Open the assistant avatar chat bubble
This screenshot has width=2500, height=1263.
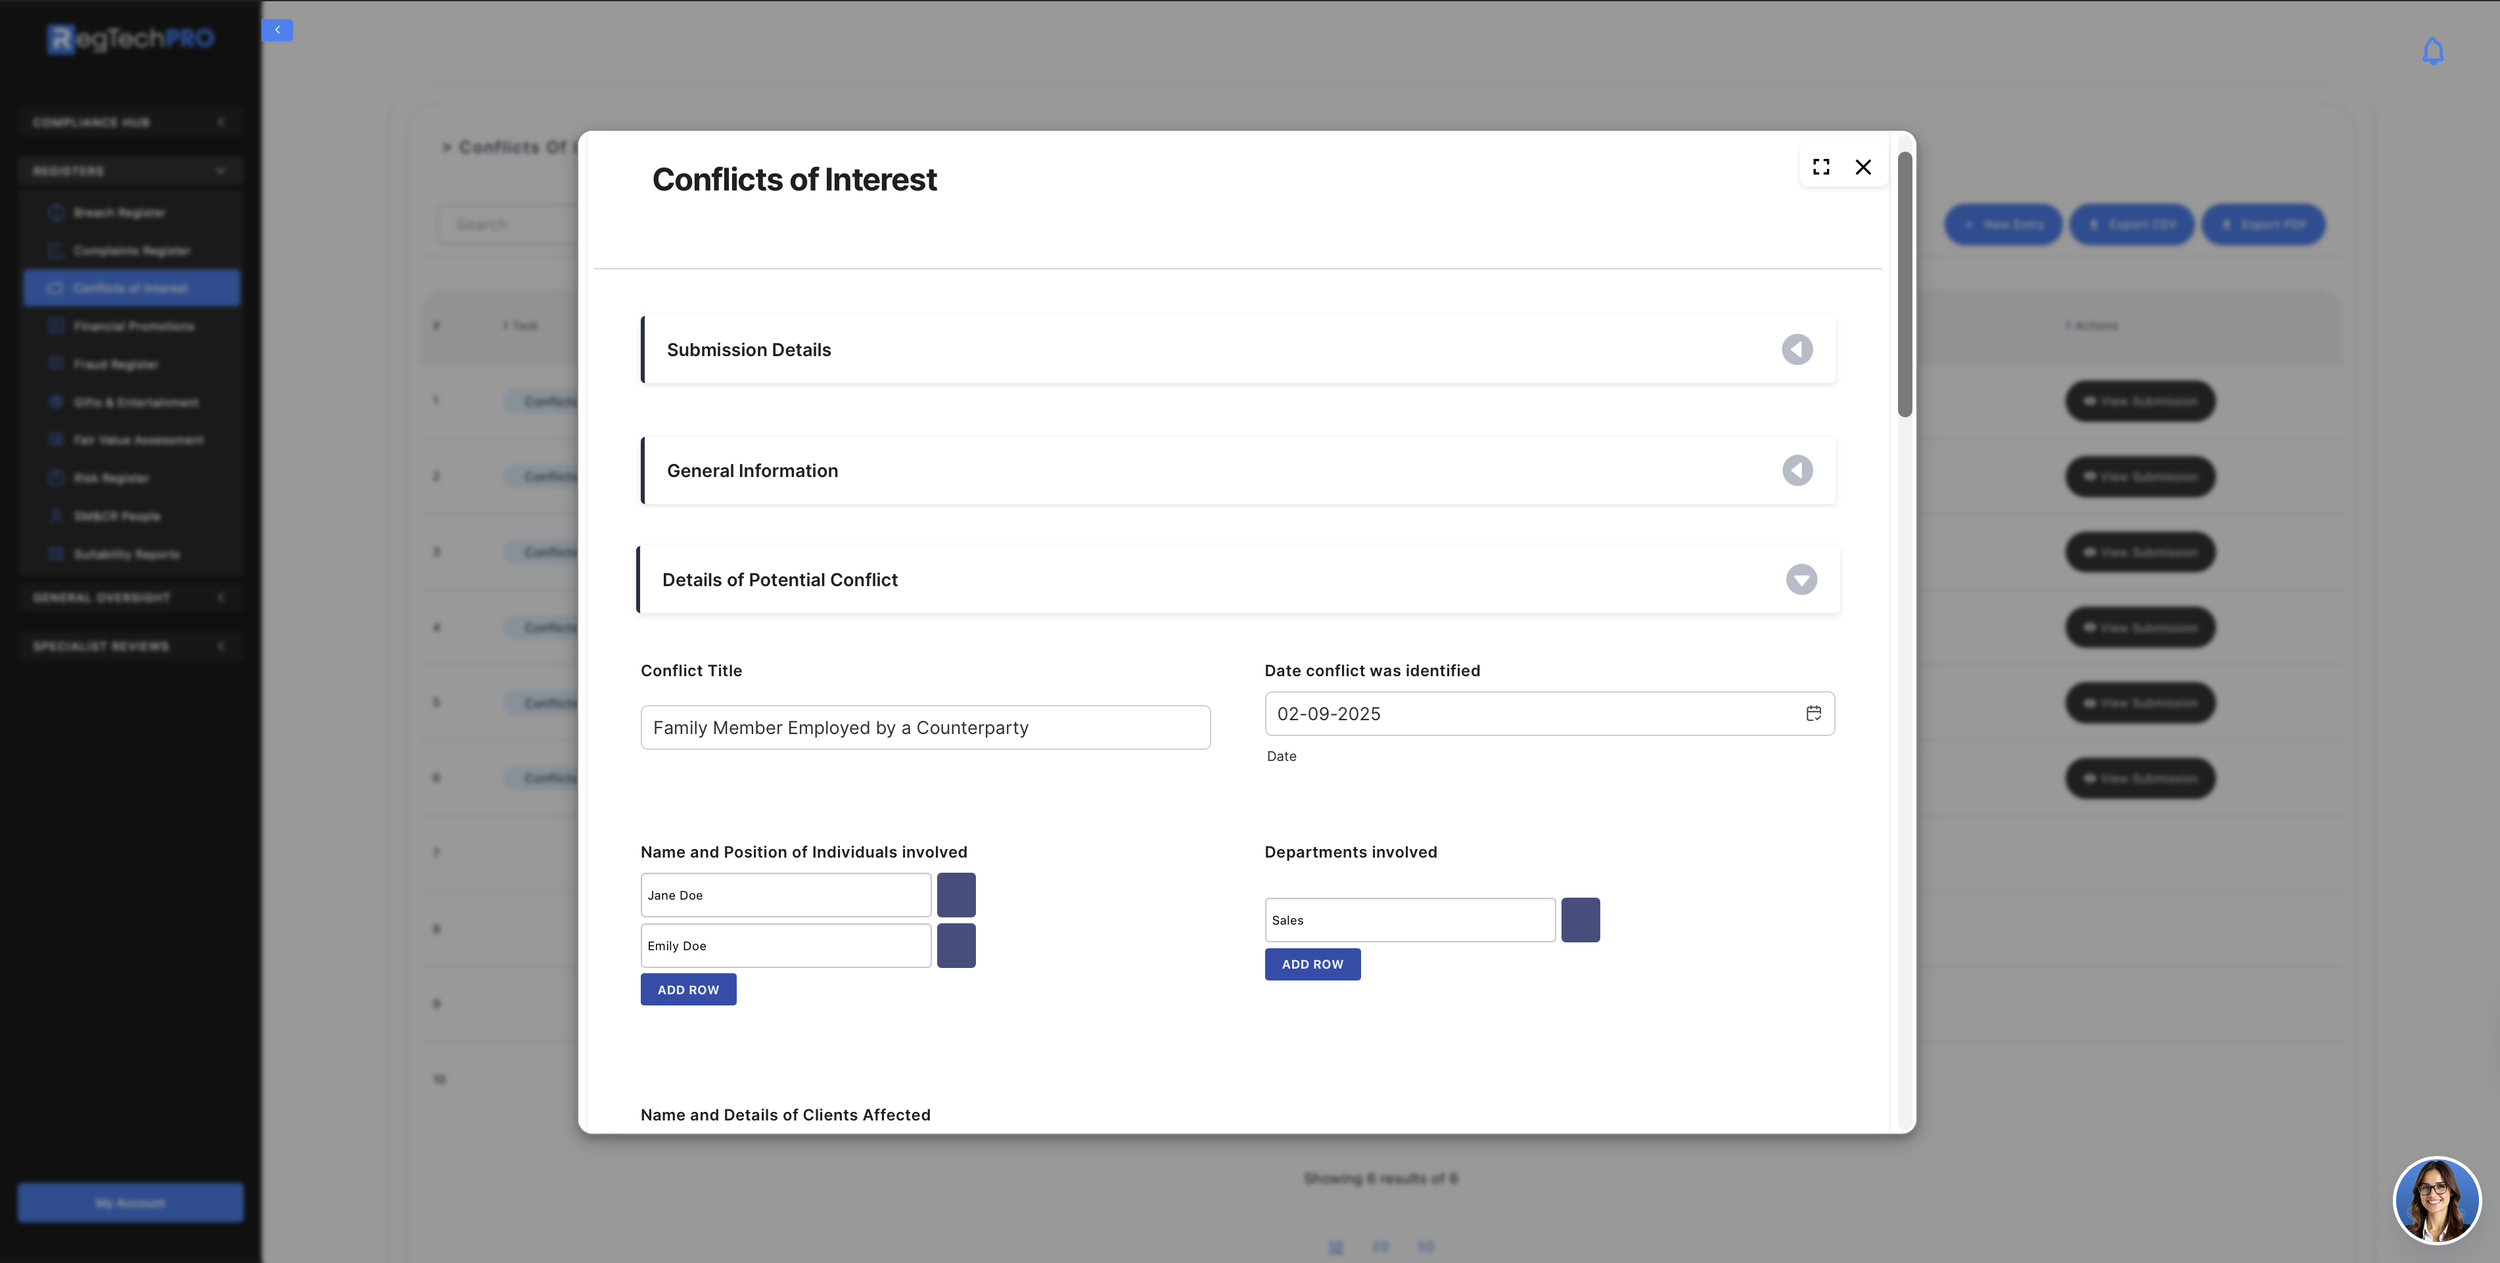click(x=2436, y=1199)
